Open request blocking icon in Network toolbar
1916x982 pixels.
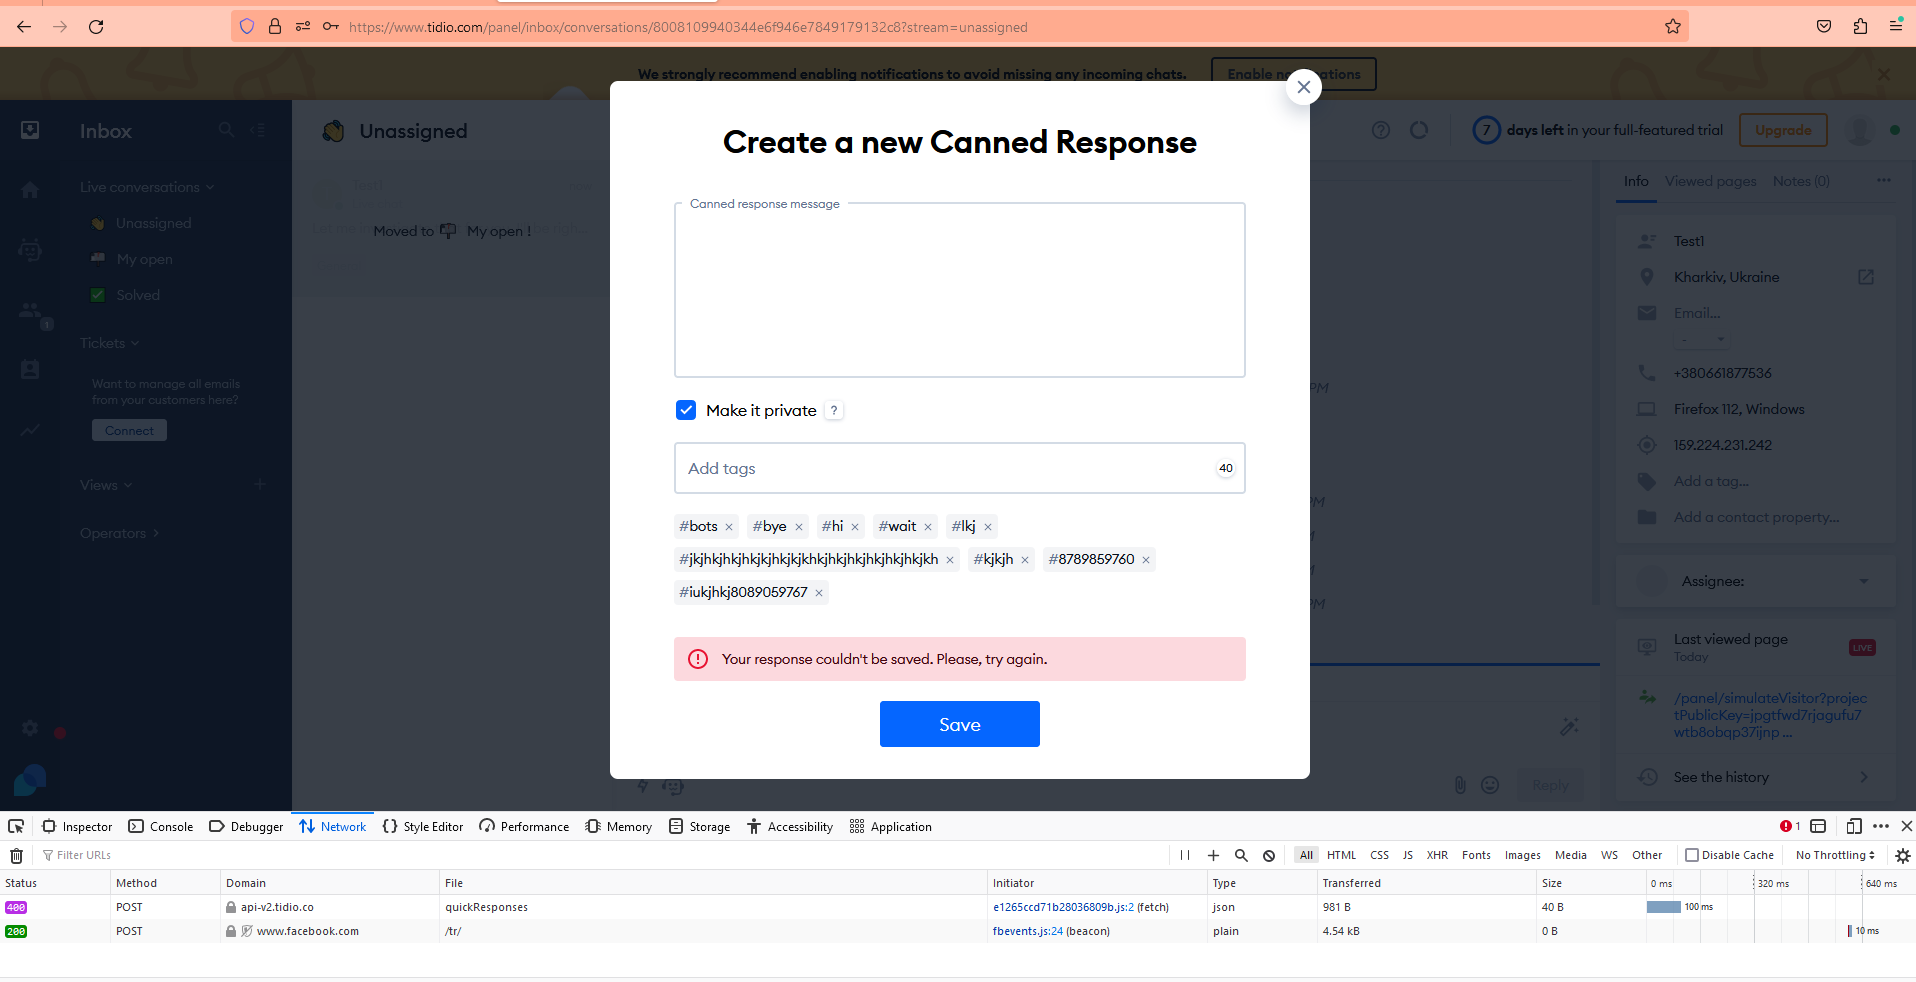click(1269, 855)
